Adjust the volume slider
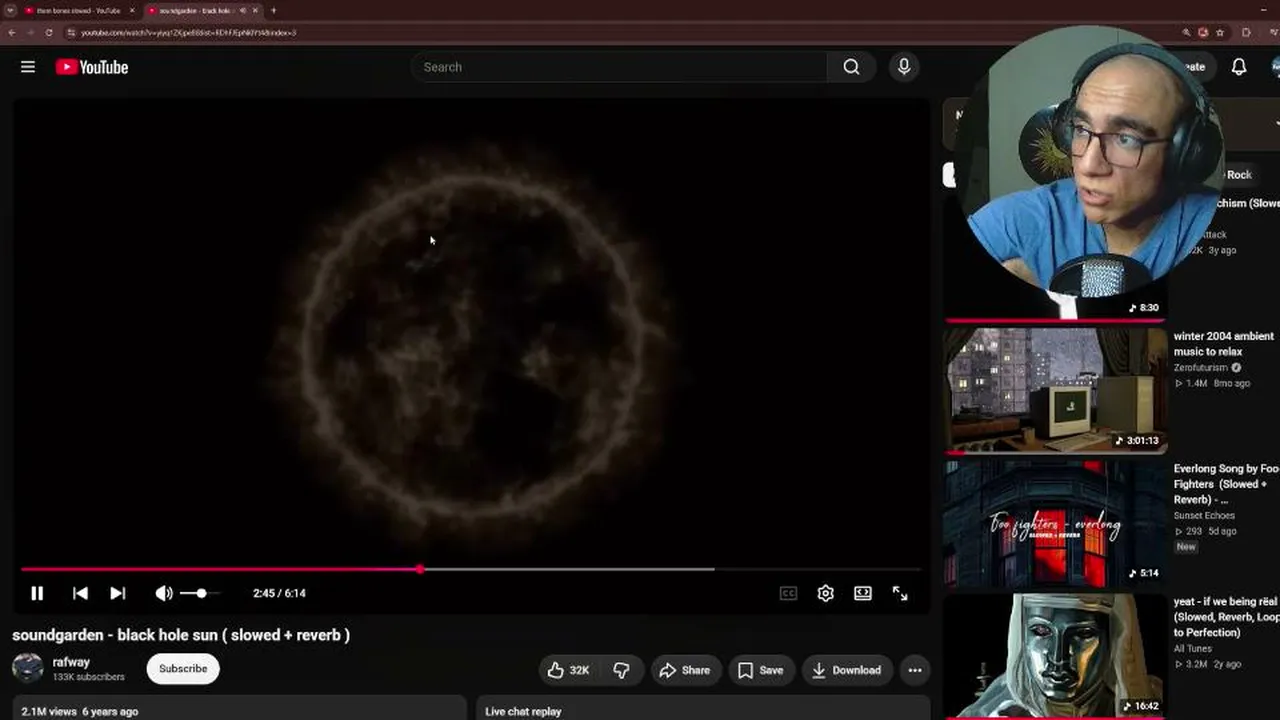 198,593
